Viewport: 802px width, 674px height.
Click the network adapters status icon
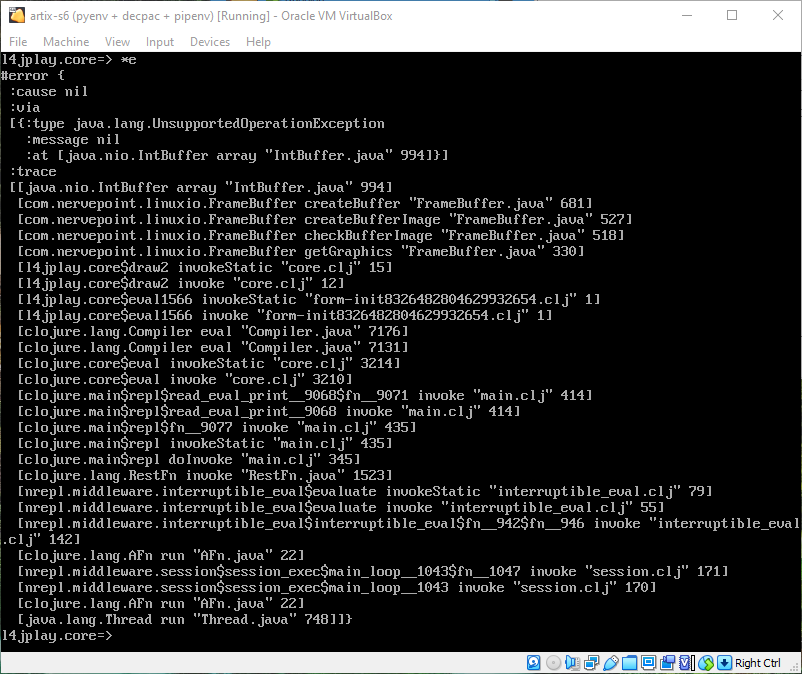point(591,663)
